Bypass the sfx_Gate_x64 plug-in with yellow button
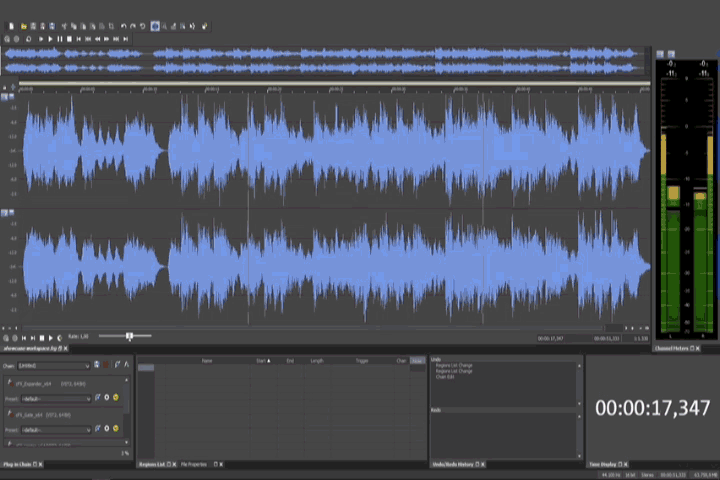The image size is (720, 480). coord(115,429)
